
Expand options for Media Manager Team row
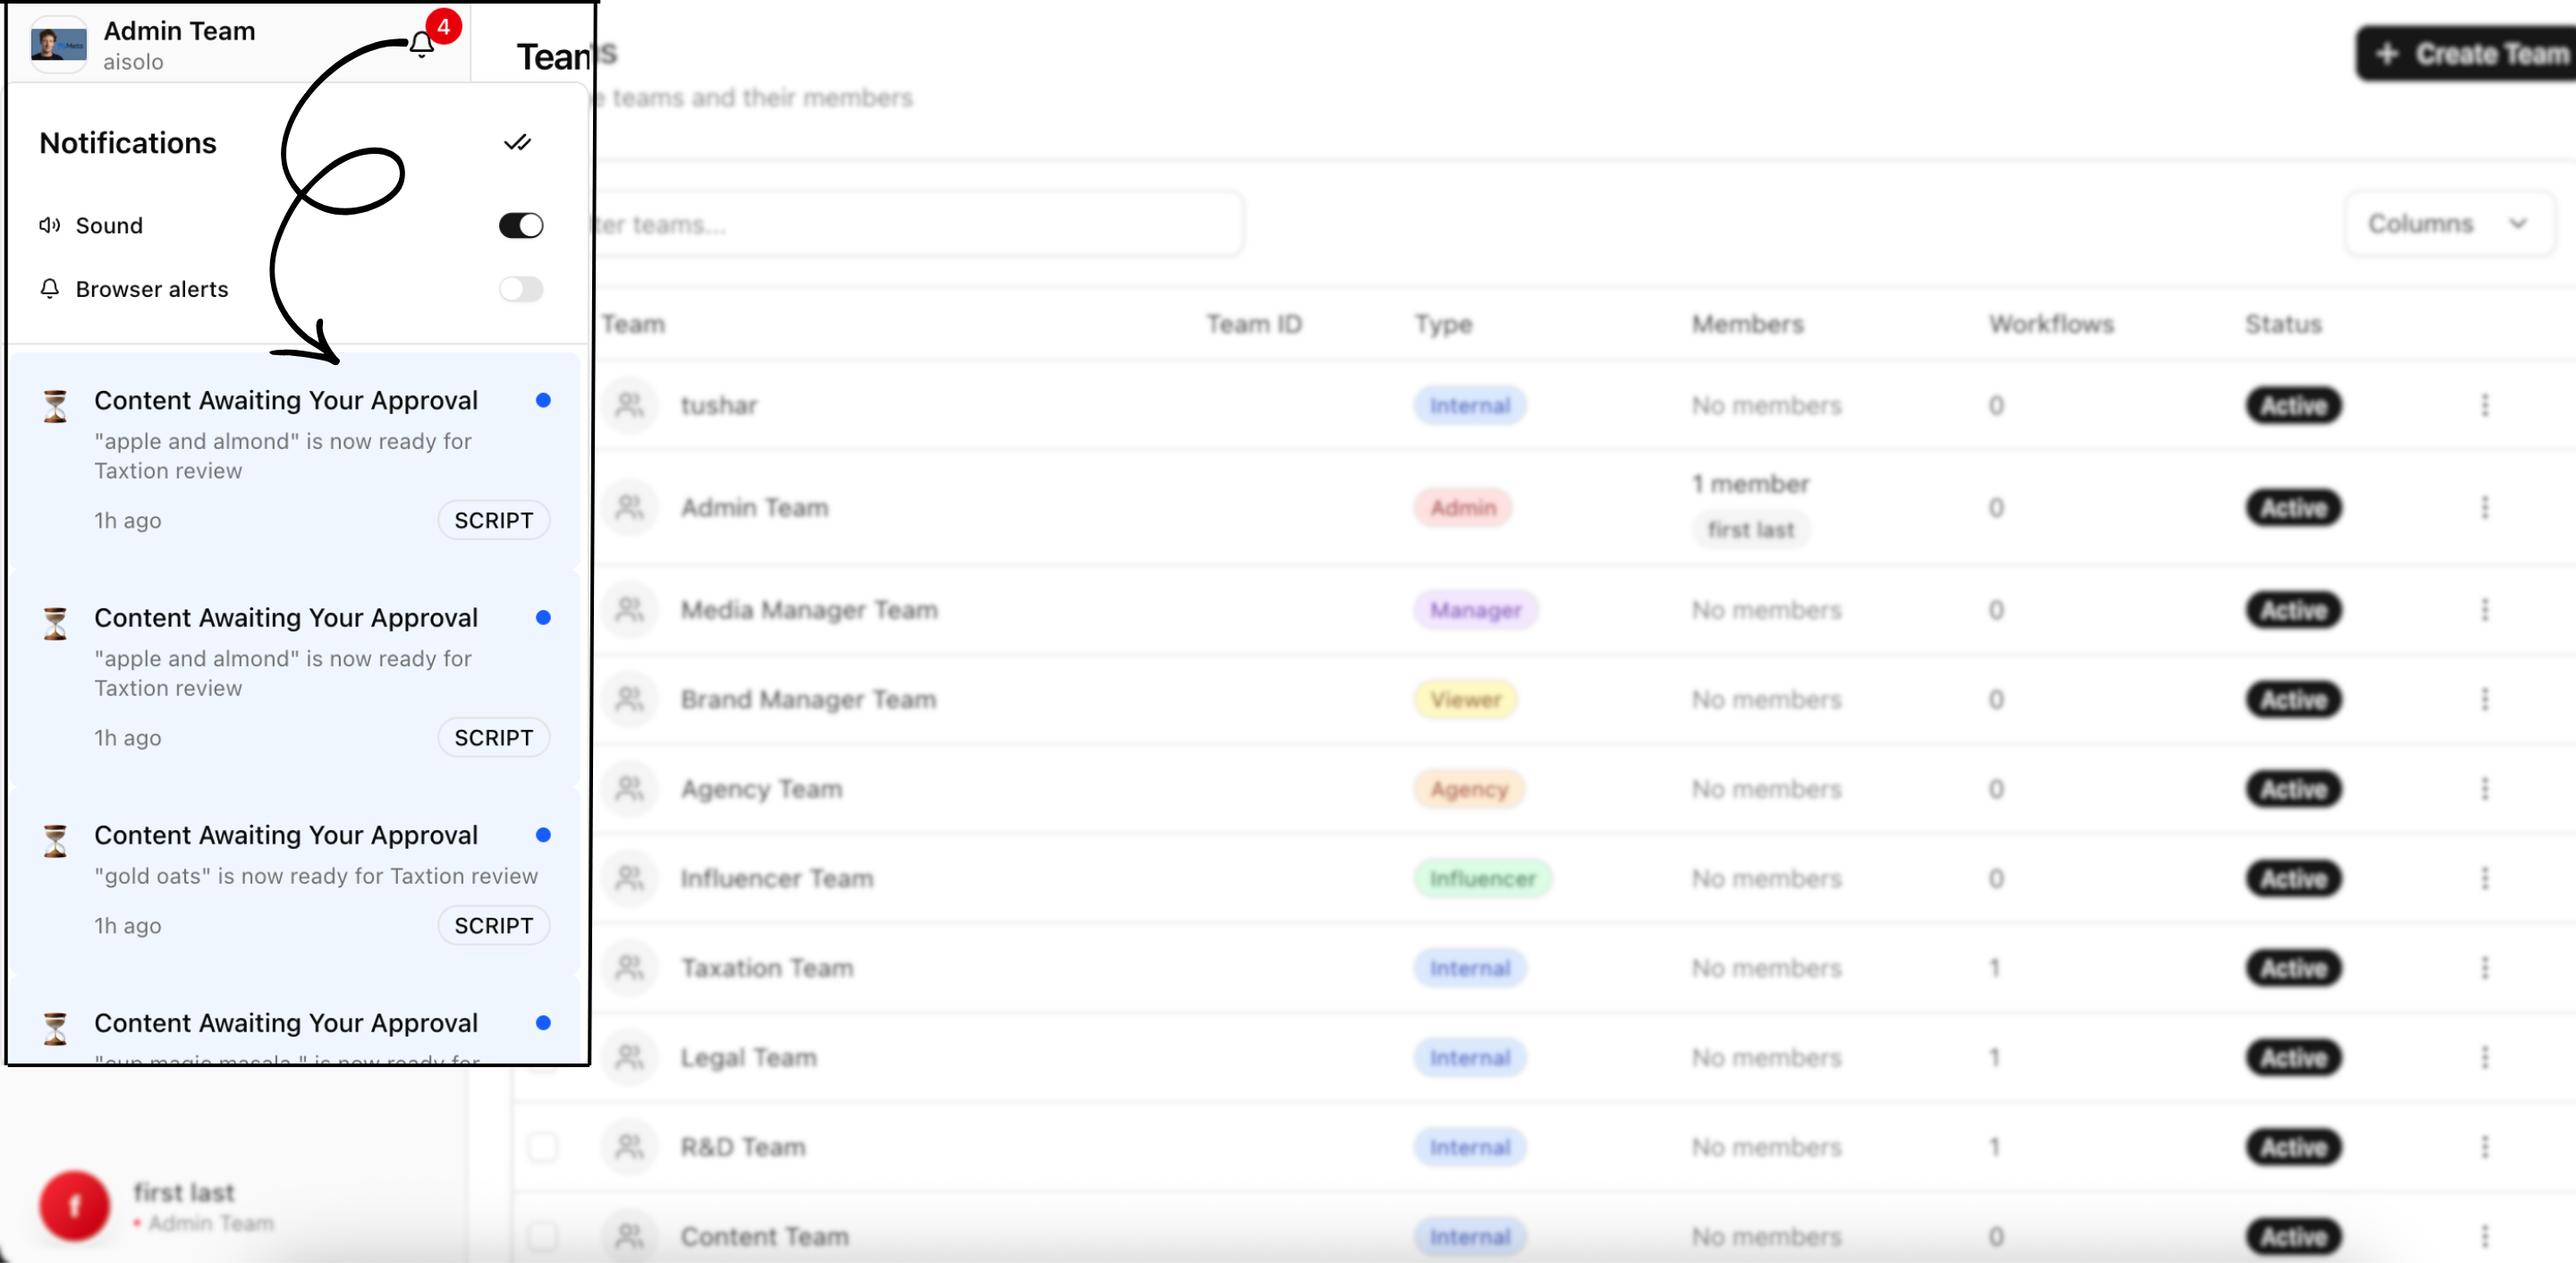(2484, 609)
